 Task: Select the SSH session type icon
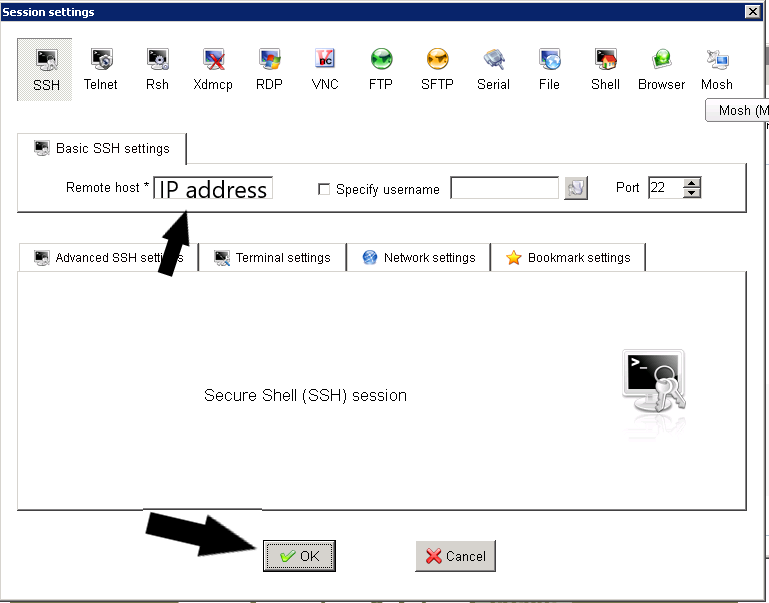(45, 70)
